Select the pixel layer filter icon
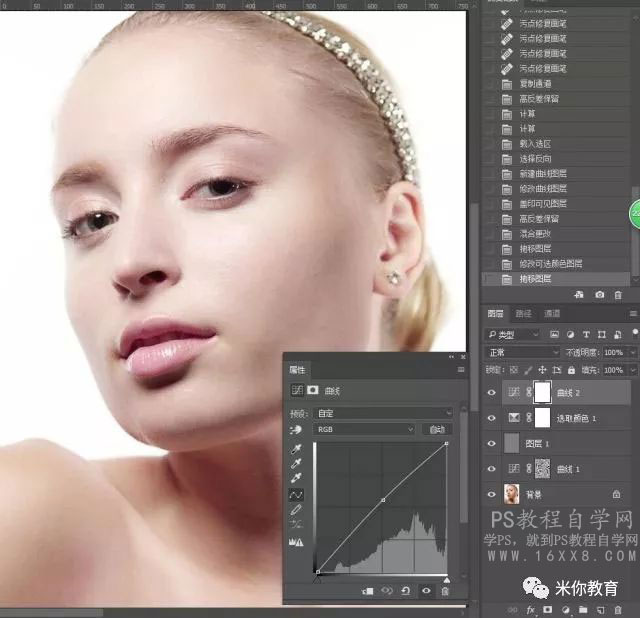This screenshot has width=640, height=618. point(554,335)
